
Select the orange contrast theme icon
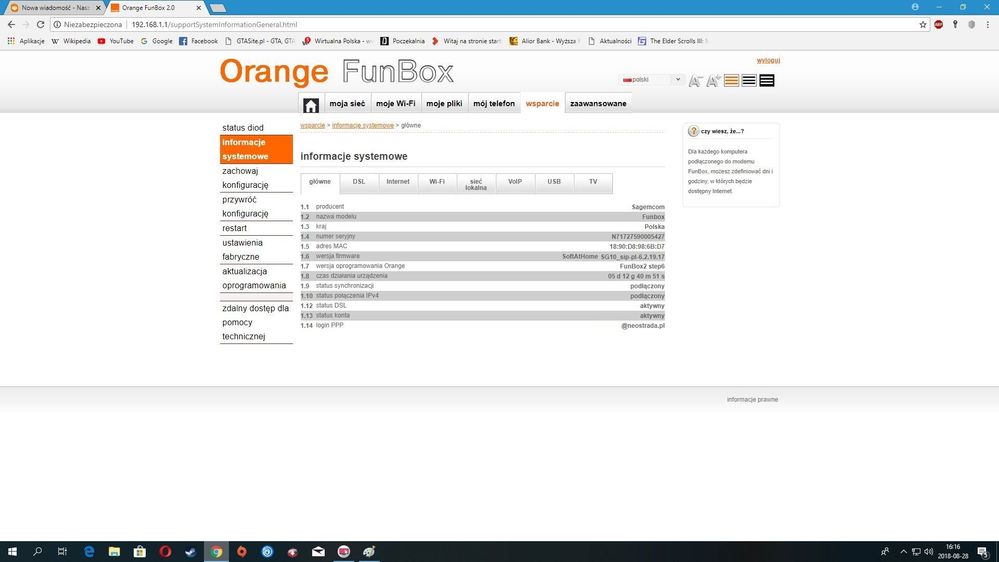tap(731, 80)
